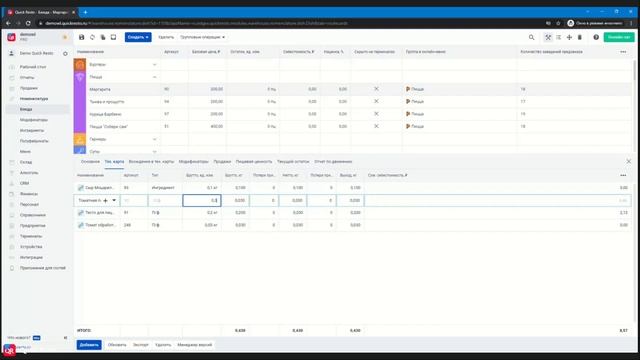Viewport: 640px width, 360px height.
Task: Click the settings gear next to Demo Quick Resto
Action: tap(65, 53)
